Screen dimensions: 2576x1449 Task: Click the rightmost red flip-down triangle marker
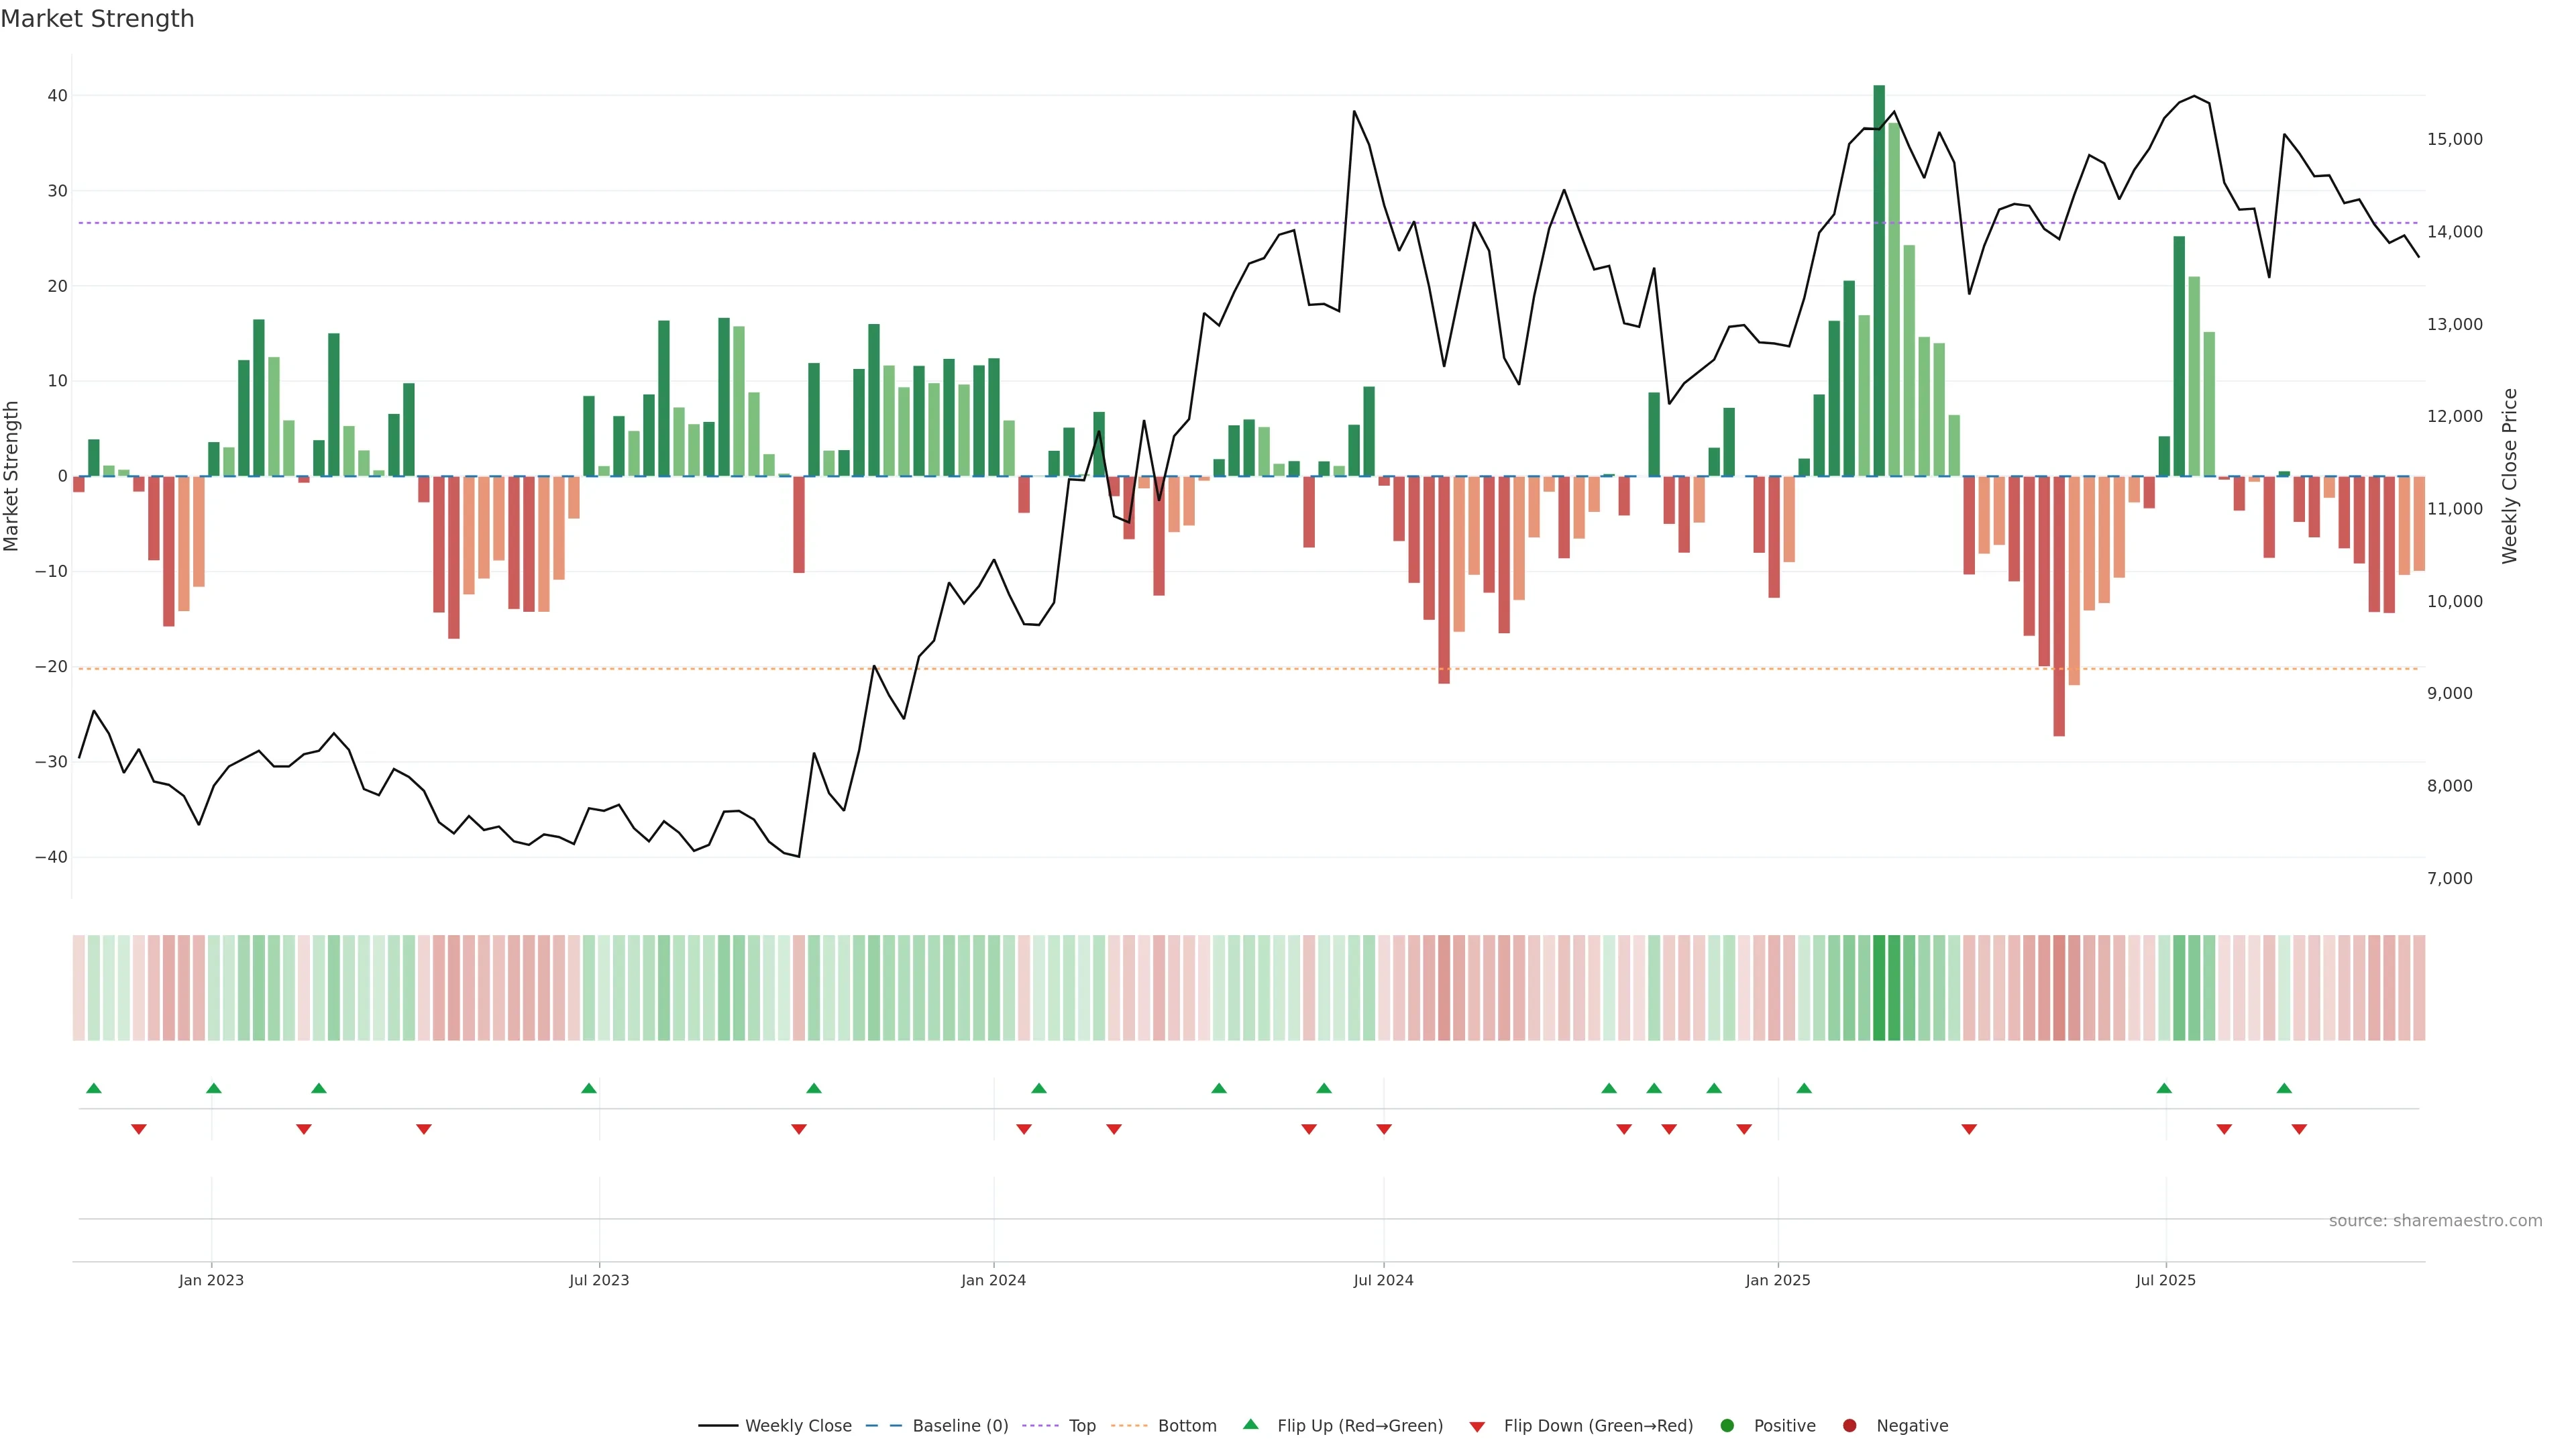pos(2299,1129)
